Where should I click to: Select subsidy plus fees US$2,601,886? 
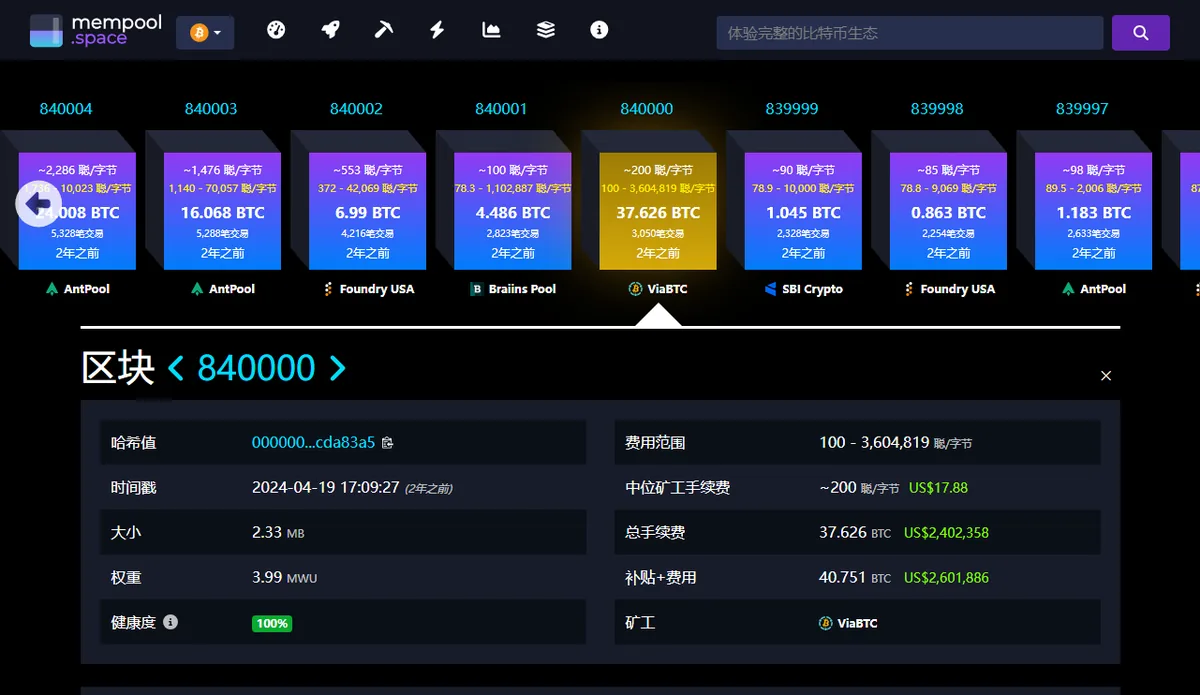coord(946,578)
